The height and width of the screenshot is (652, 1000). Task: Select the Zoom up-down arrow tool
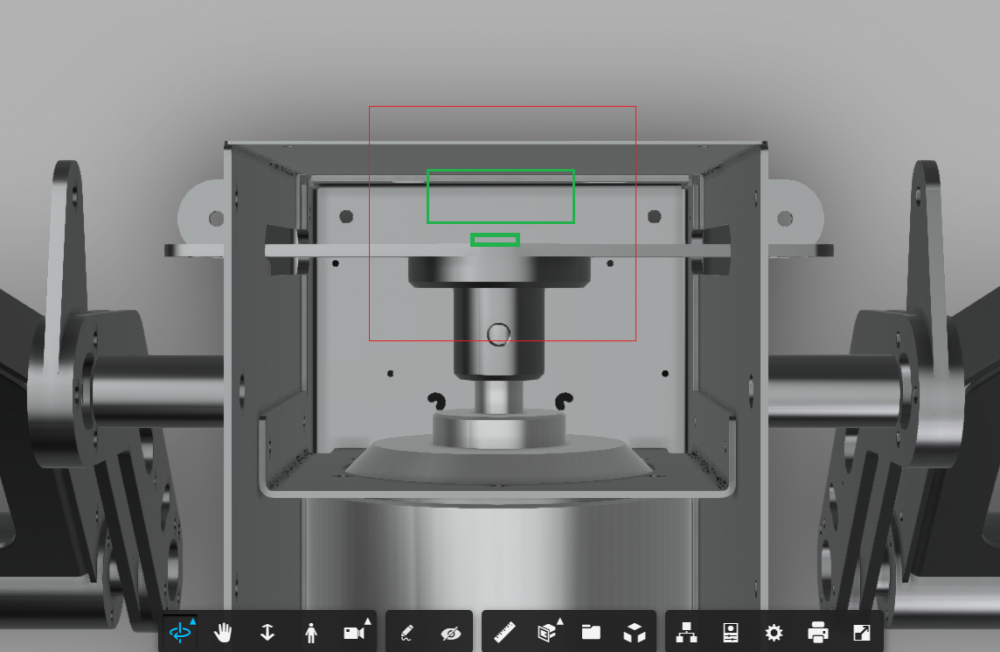click(267, 632)
